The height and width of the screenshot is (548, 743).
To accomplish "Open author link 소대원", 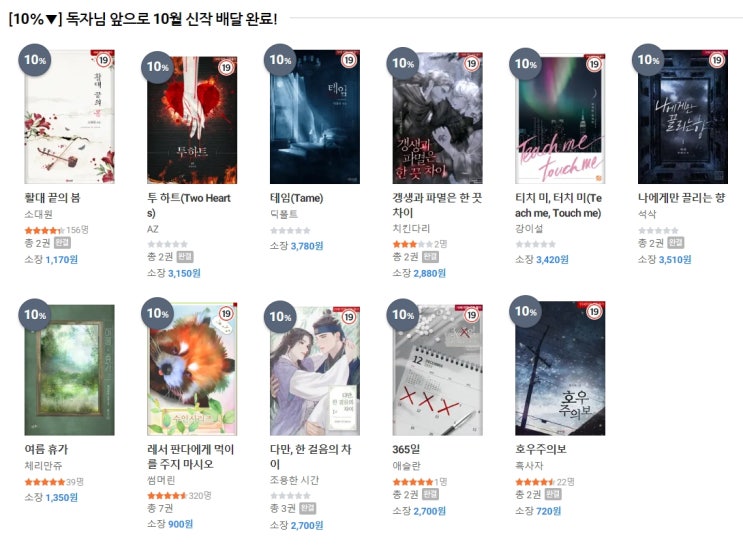I will click(x=38, y=214).
